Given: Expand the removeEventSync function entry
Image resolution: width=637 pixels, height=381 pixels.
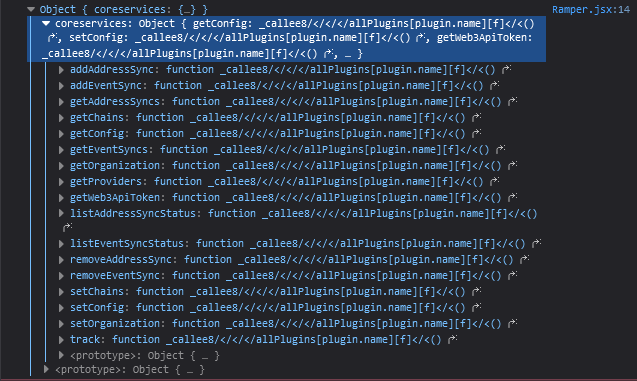Looking at the screenshot, I should [61, 276].
